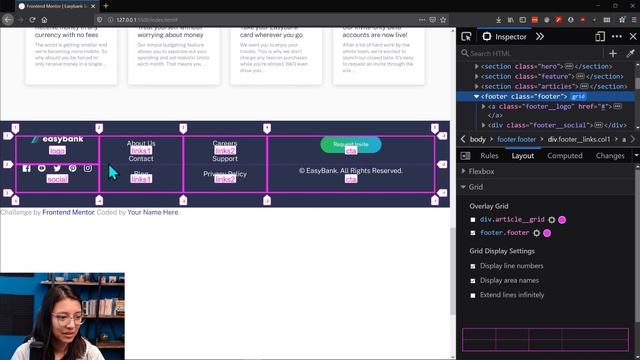Screen dimensions: 640x360
Task: Open the Firefox hamburger menu
Action: 634,20
